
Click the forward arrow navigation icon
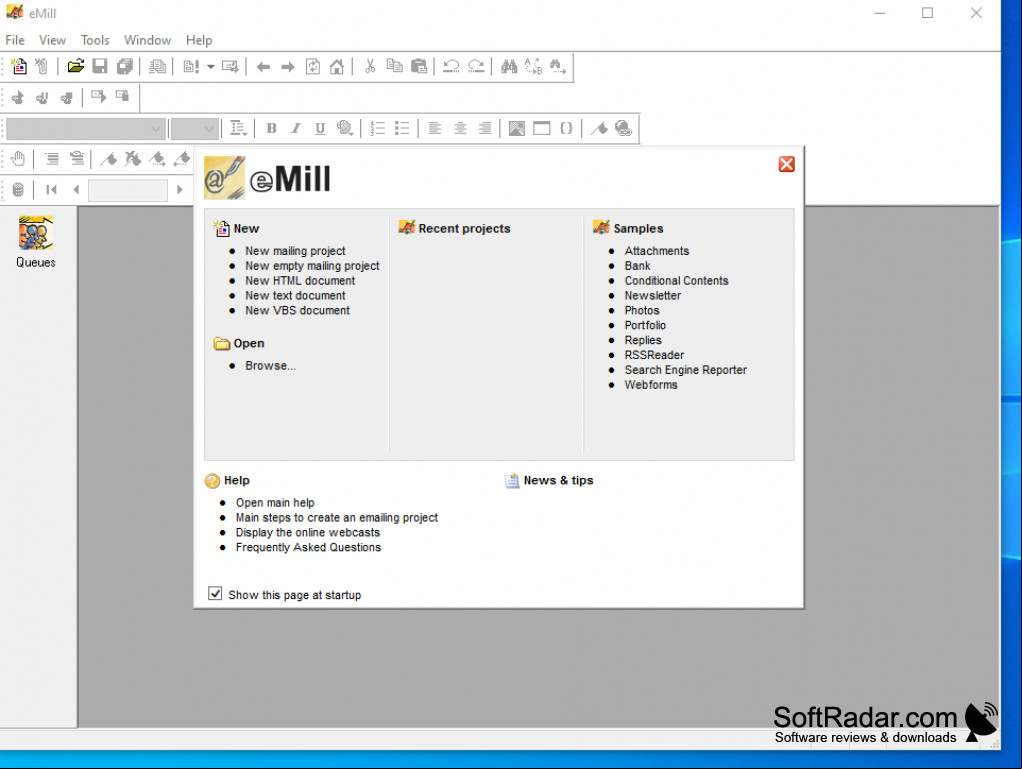pos(287,67)
